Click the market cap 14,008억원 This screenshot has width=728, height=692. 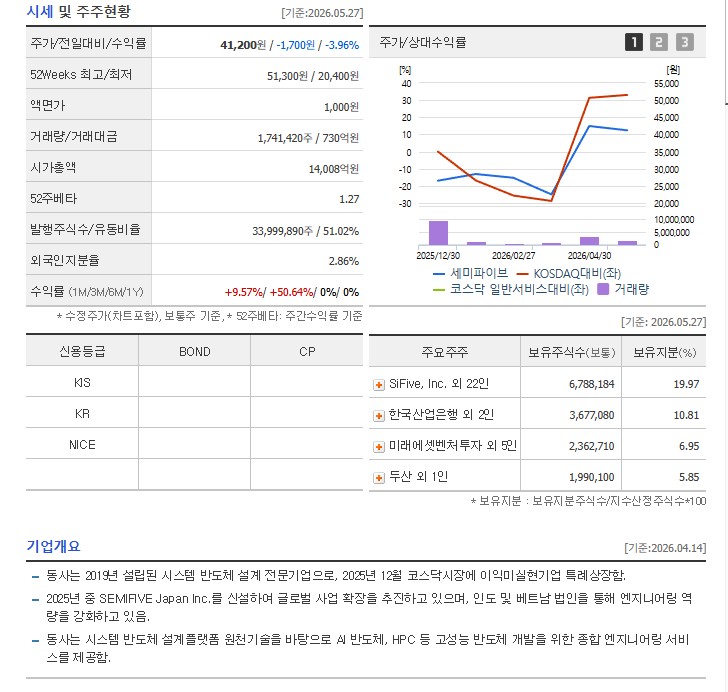(334, 169)
